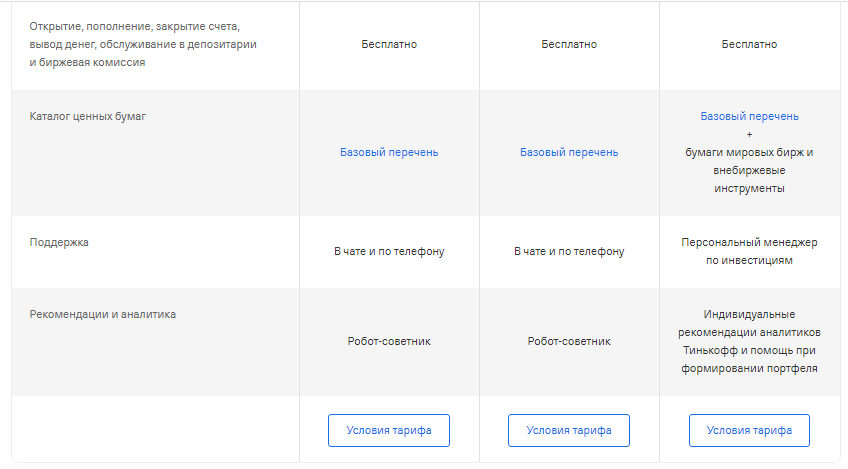The width and height of the screenshot is (848, 469).
Task: Follow Базовый перечень link in leftmost tariff column
Action: click(x=389, y=153)
